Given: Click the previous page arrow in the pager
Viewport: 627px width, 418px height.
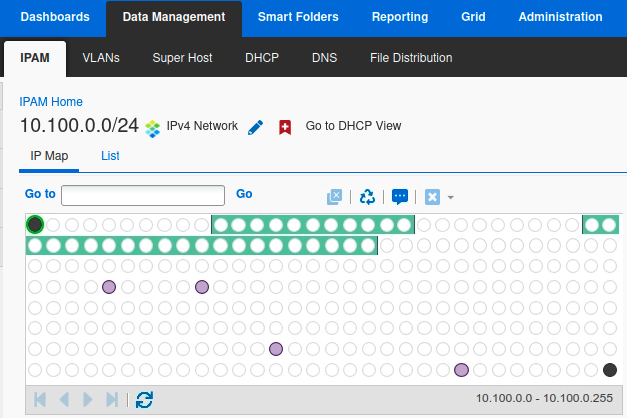Looking at the screenshot, I should [64, 399].
